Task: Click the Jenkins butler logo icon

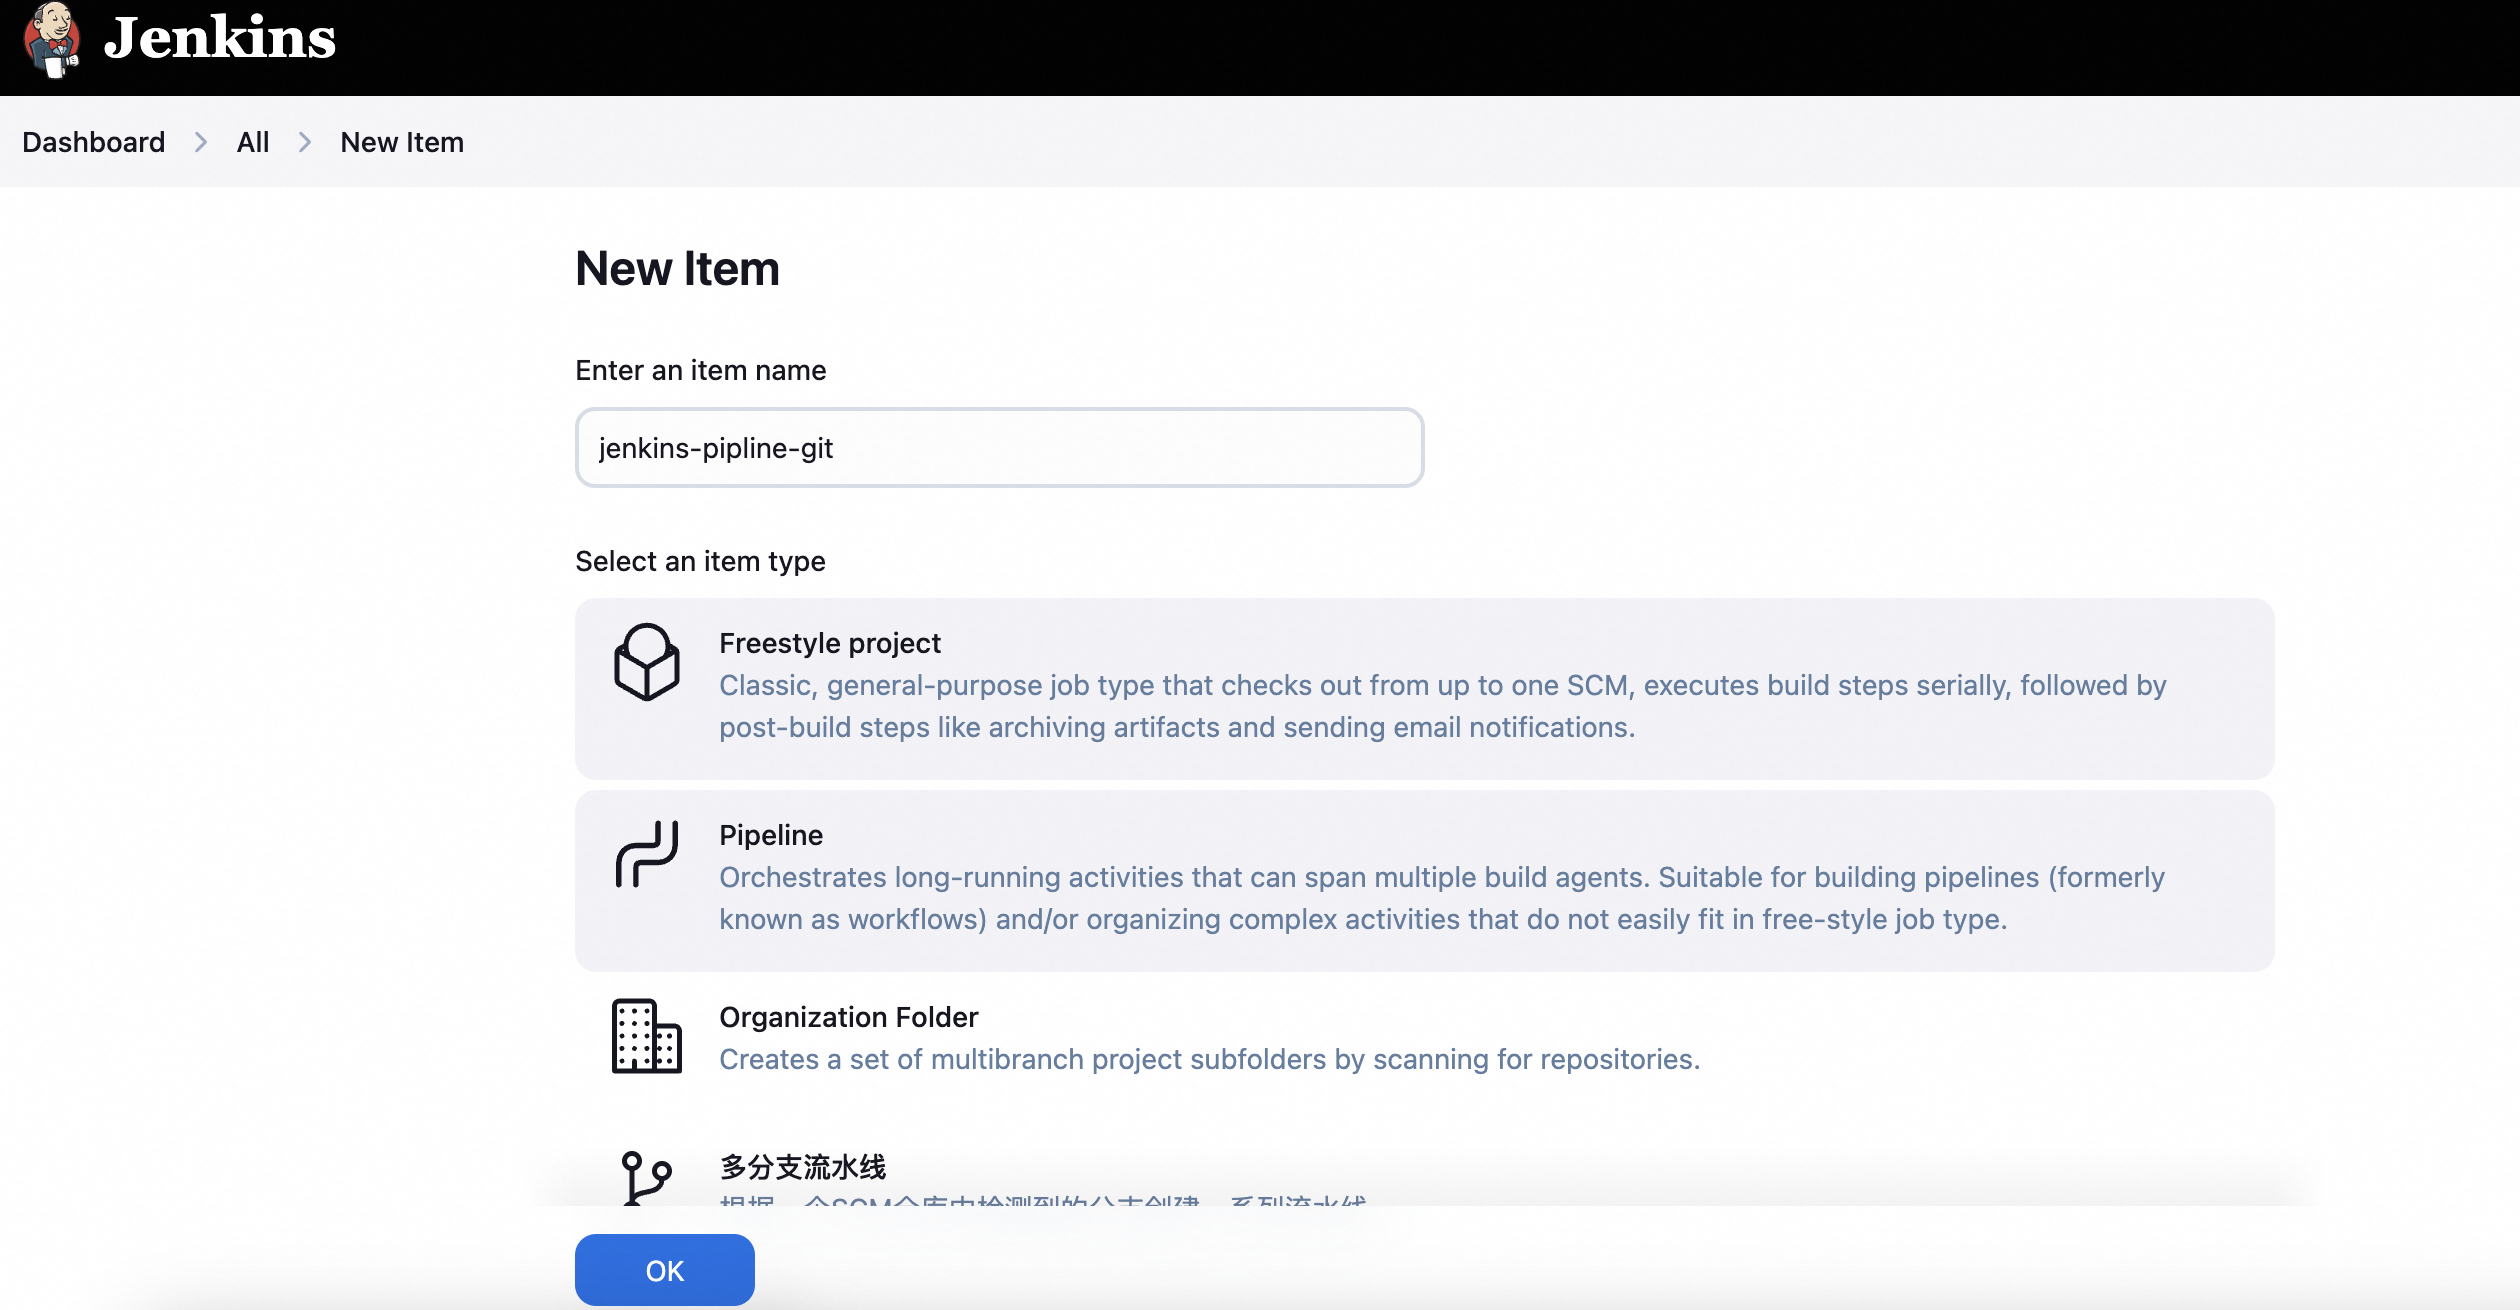Action: pos(52,40)
